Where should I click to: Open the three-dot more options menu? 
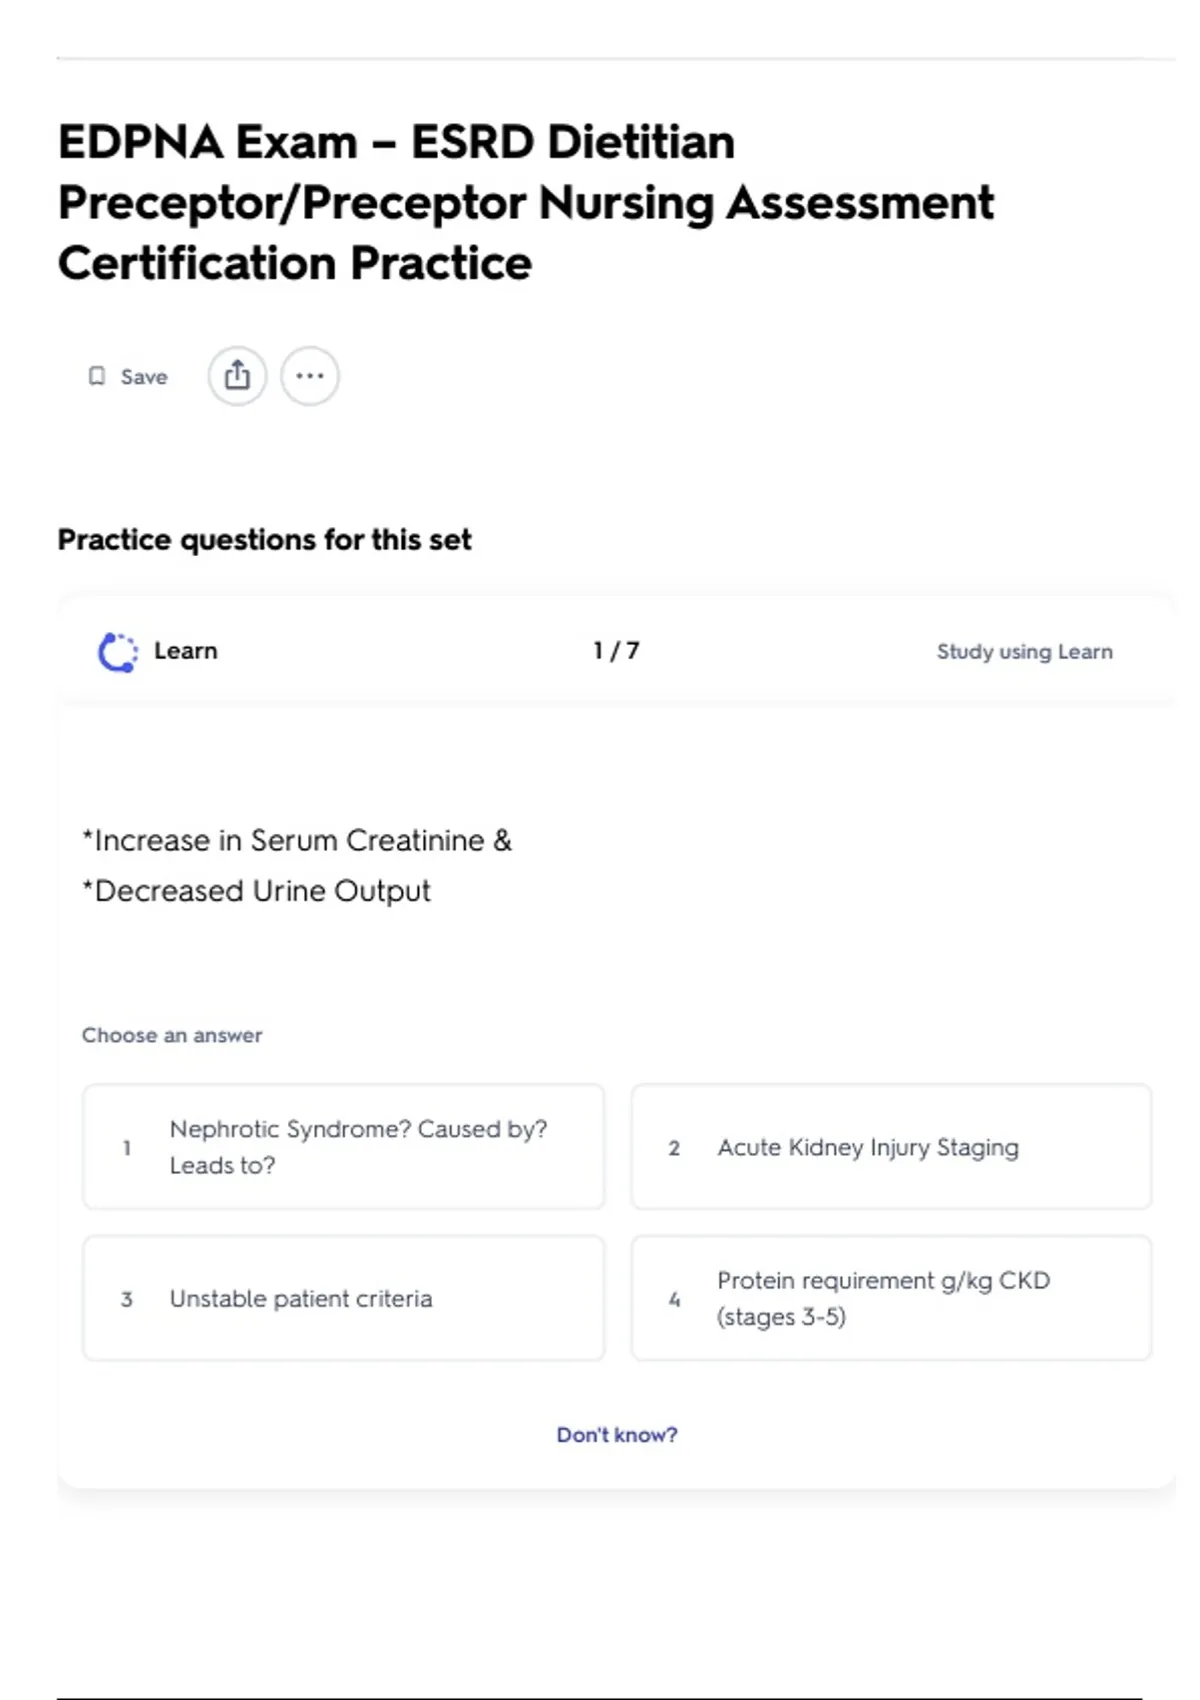(310, 376)
